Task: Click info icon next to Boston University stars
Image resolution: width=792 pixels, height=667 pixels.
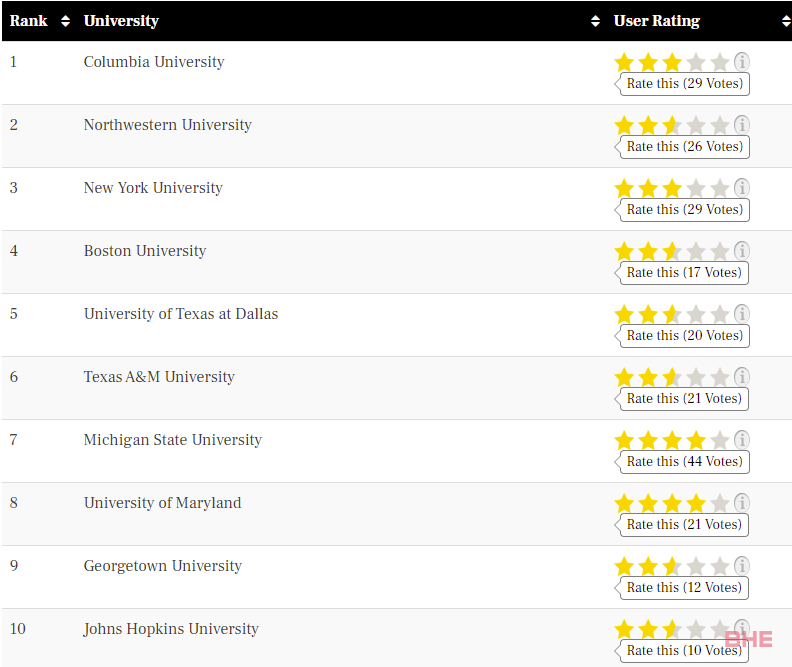Action: click(741, 250)
